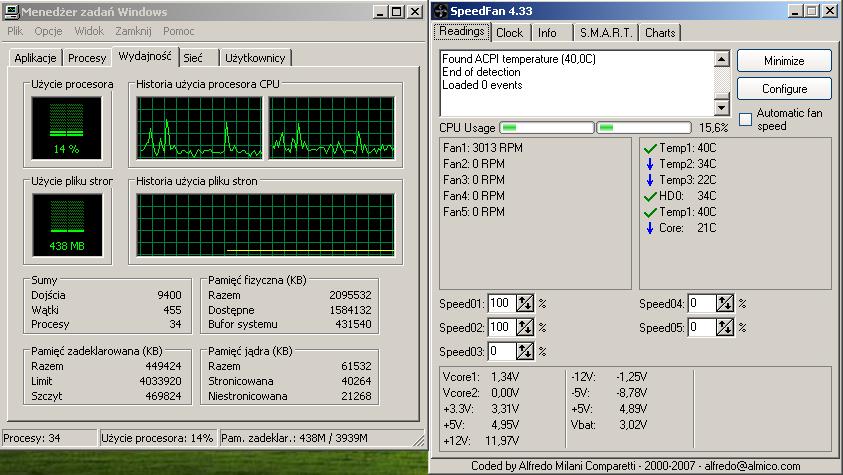The image size is (843, 475).
Task: Click the second CPU Usage progress bar
Action: [x=644, y=127]
